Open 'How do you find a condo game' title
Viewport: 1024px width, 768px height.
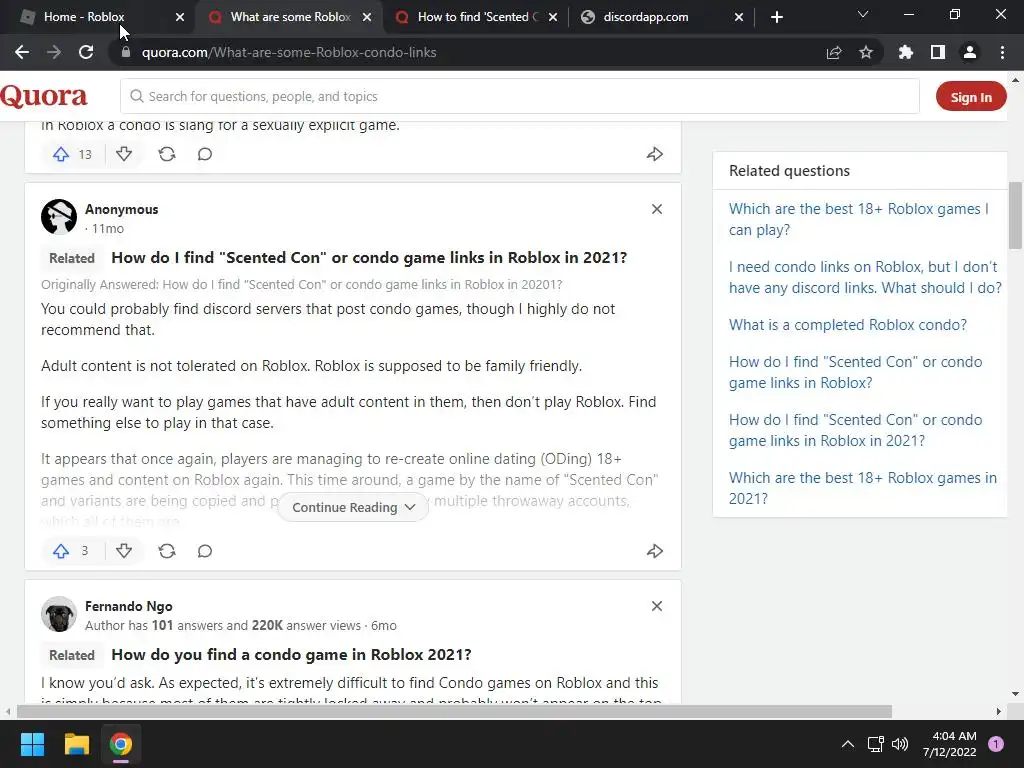(291, 654)
